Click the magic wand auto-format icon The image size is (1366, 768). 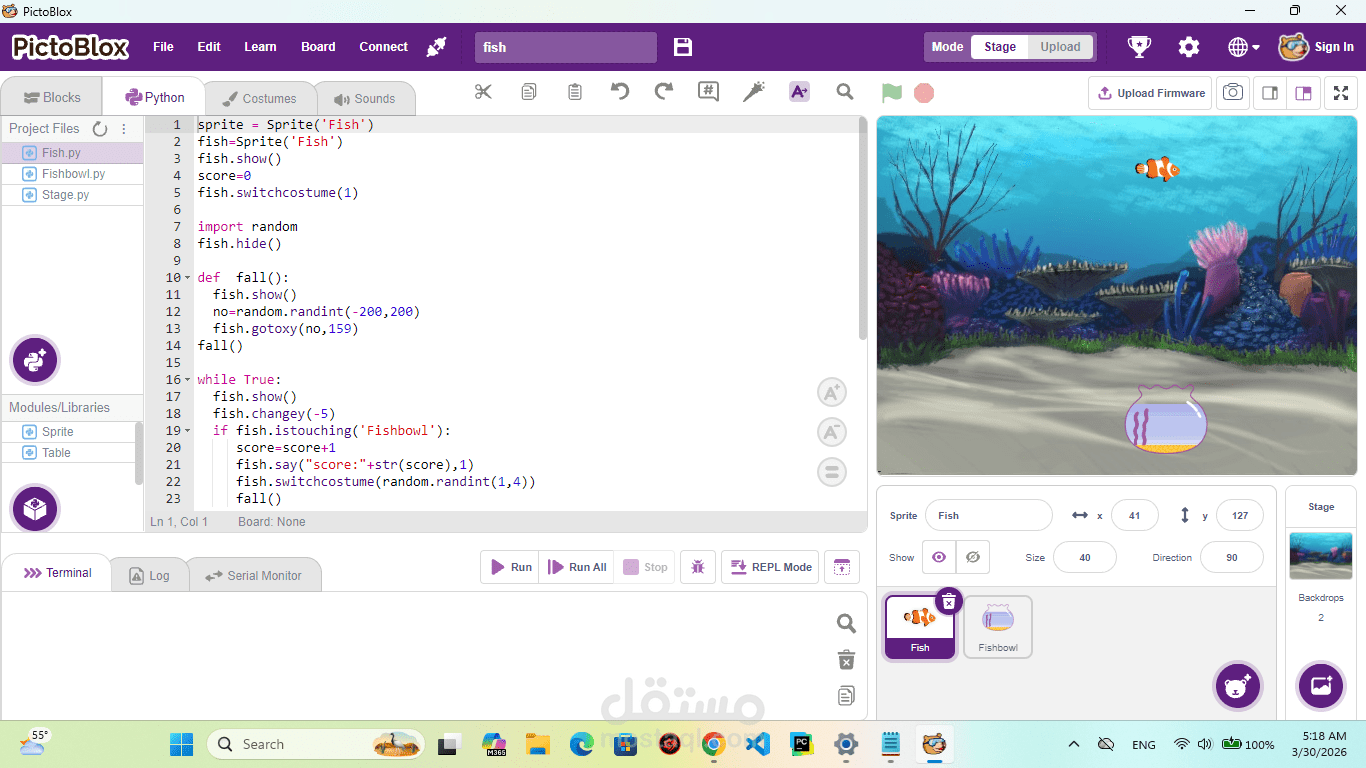[x=753, y=92]
